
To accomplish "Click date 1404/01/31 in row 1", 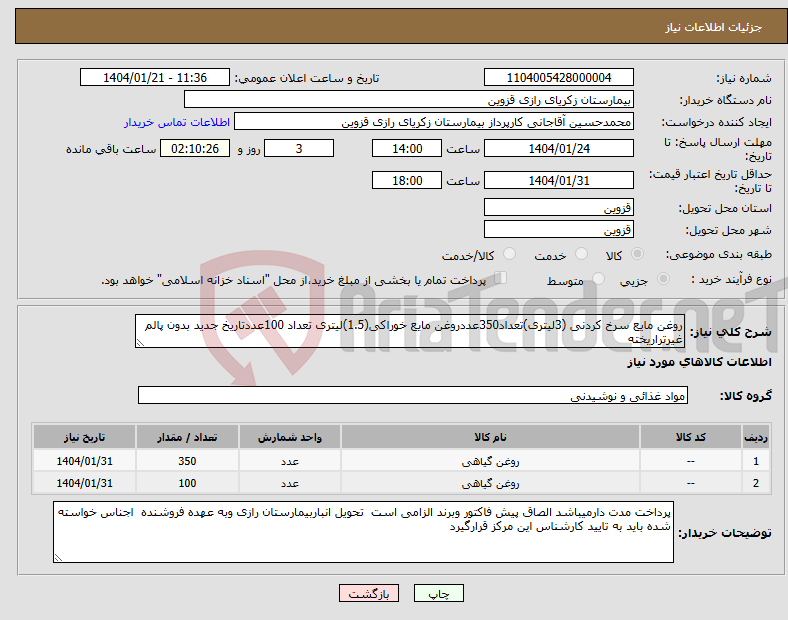I will click(x=84, y=461).
